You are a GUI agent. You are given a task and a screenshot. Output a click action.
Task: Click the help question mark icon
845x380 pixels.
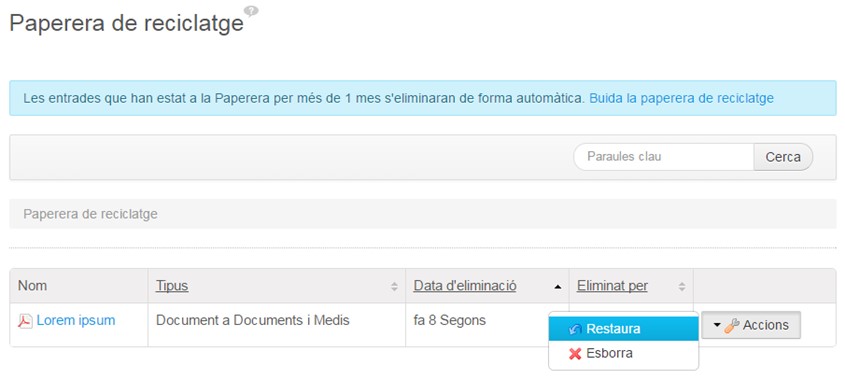(251, 11)
